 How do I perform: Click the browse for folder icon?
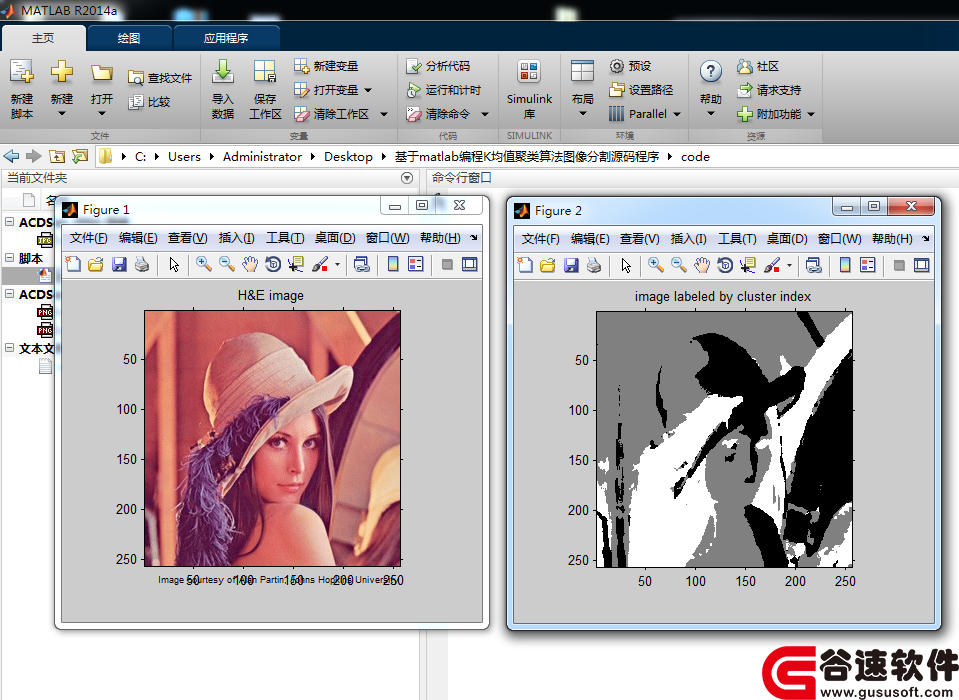80,157
